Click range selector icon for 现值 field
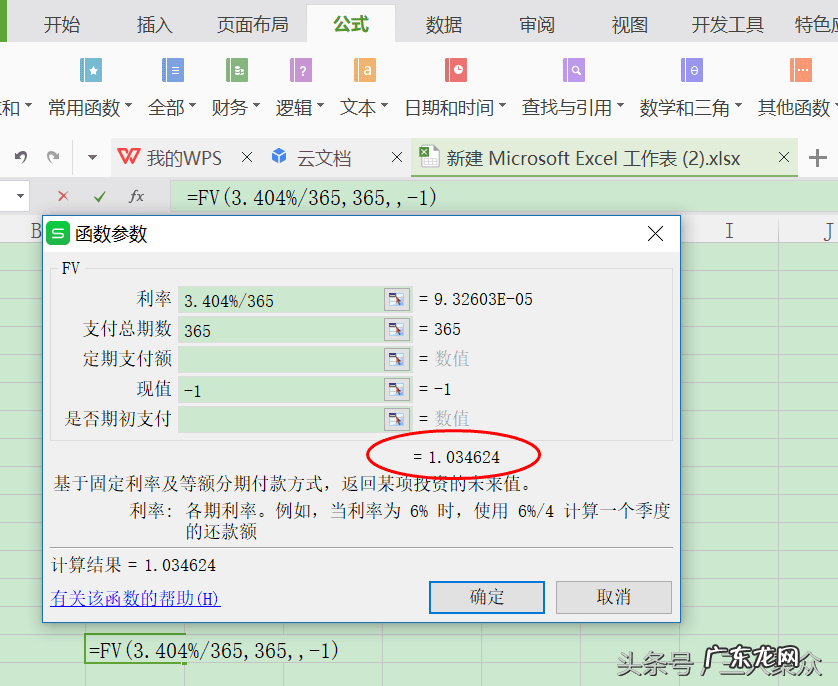 point(397,389)
